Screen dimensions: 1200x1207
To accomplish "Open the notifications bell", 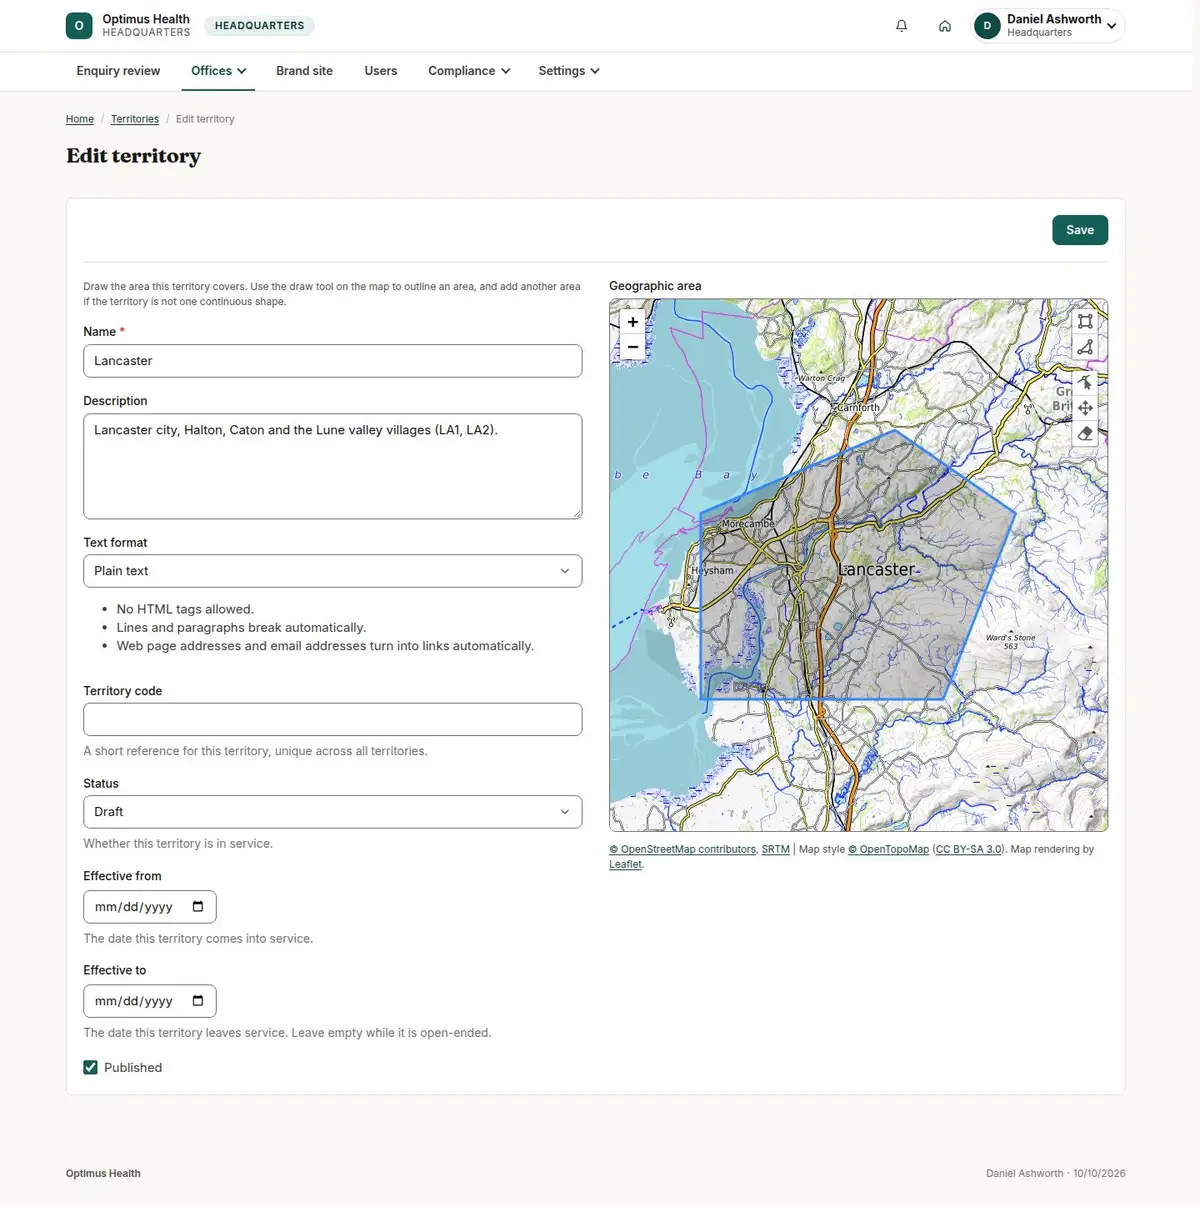I will [902, 26].
